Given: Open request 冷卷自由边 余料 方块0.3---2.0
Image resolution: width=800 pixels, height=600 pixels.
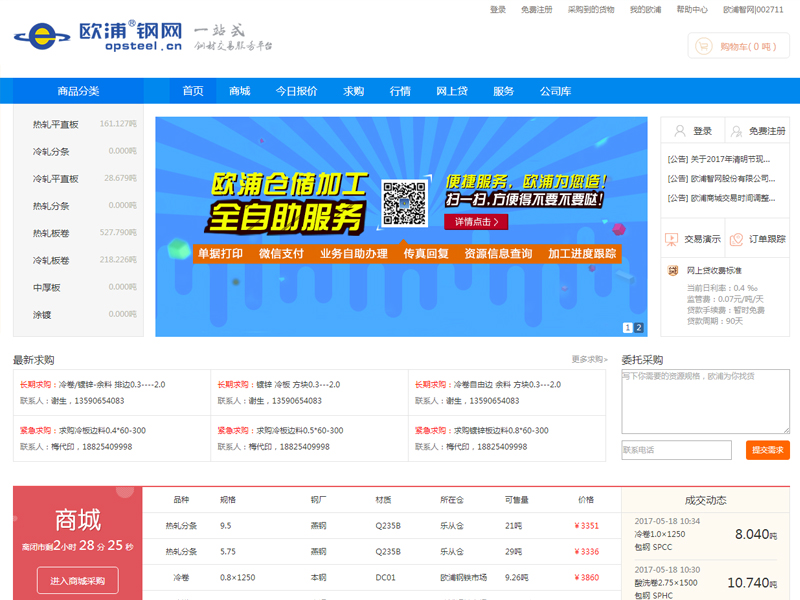Looking at the screenshot, I should point(507,384).
